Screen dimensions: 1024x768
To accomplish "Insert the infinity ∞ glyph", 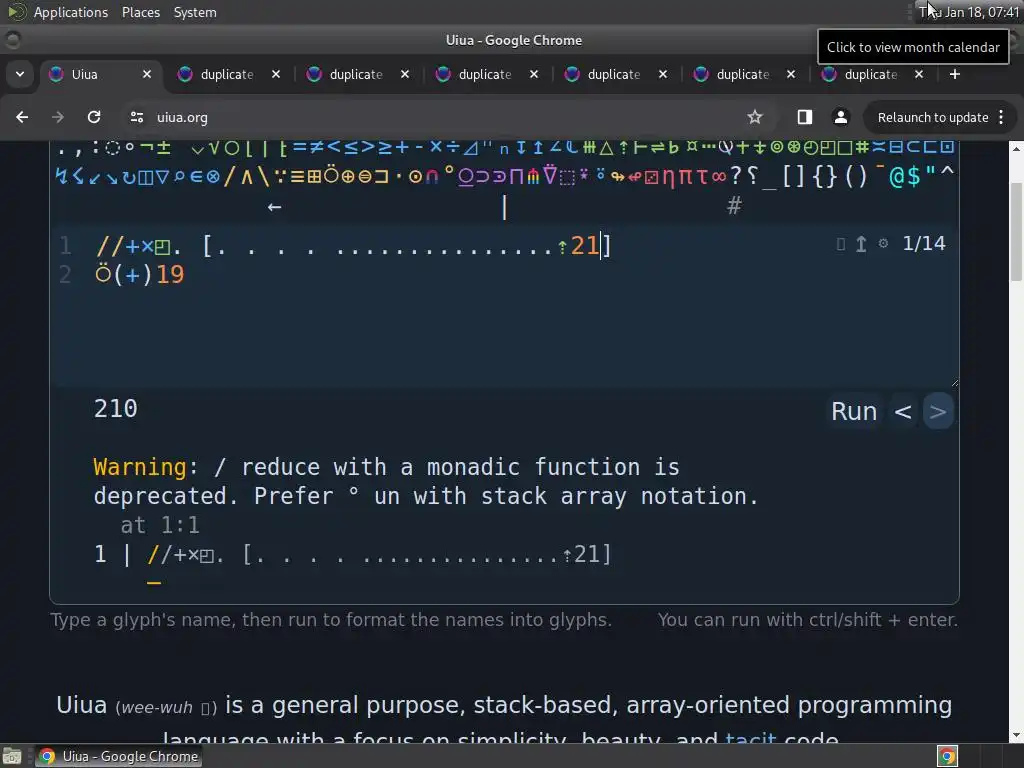I will [x=718, y=176].
